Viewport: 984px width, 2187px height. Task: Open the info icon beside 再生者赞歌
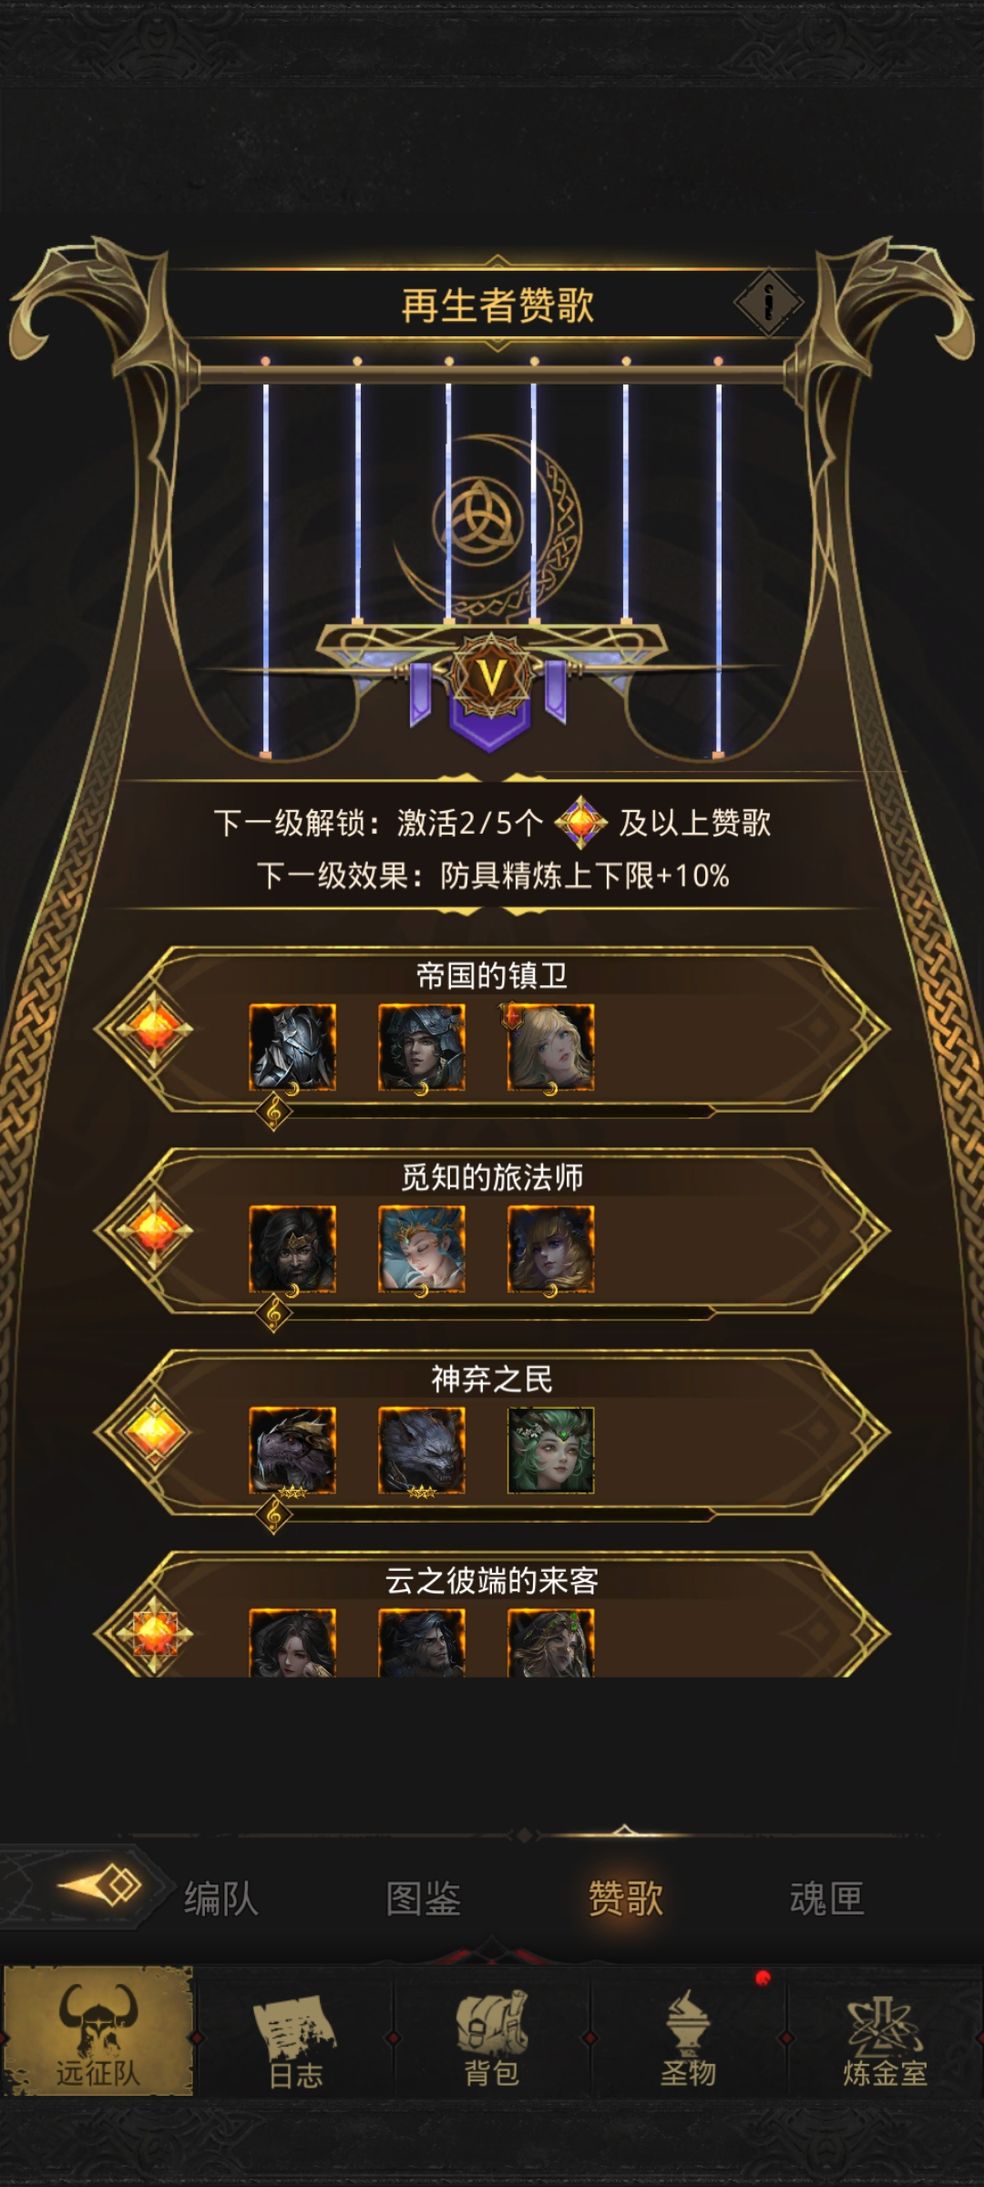pos(768,302)
